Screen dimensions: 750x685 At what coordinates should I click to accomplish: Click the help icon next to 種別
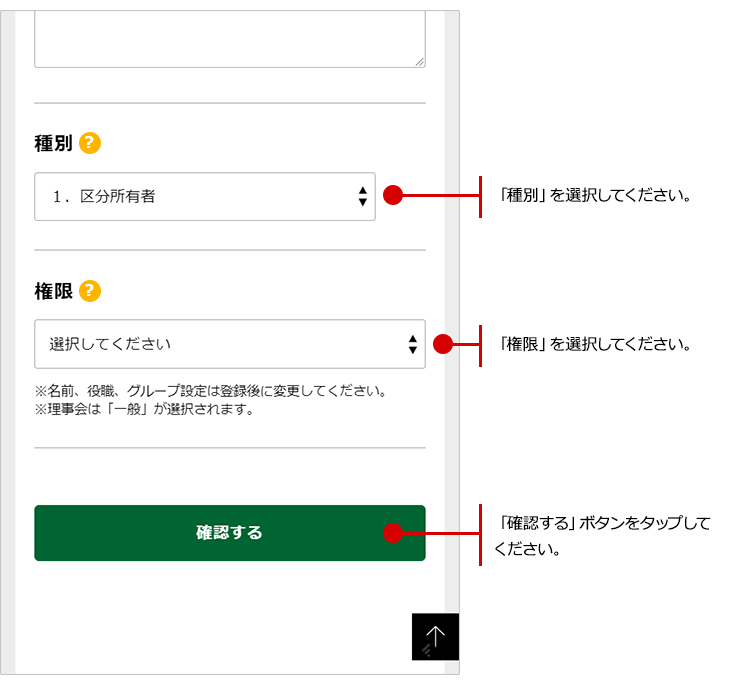tap(90, 143)
